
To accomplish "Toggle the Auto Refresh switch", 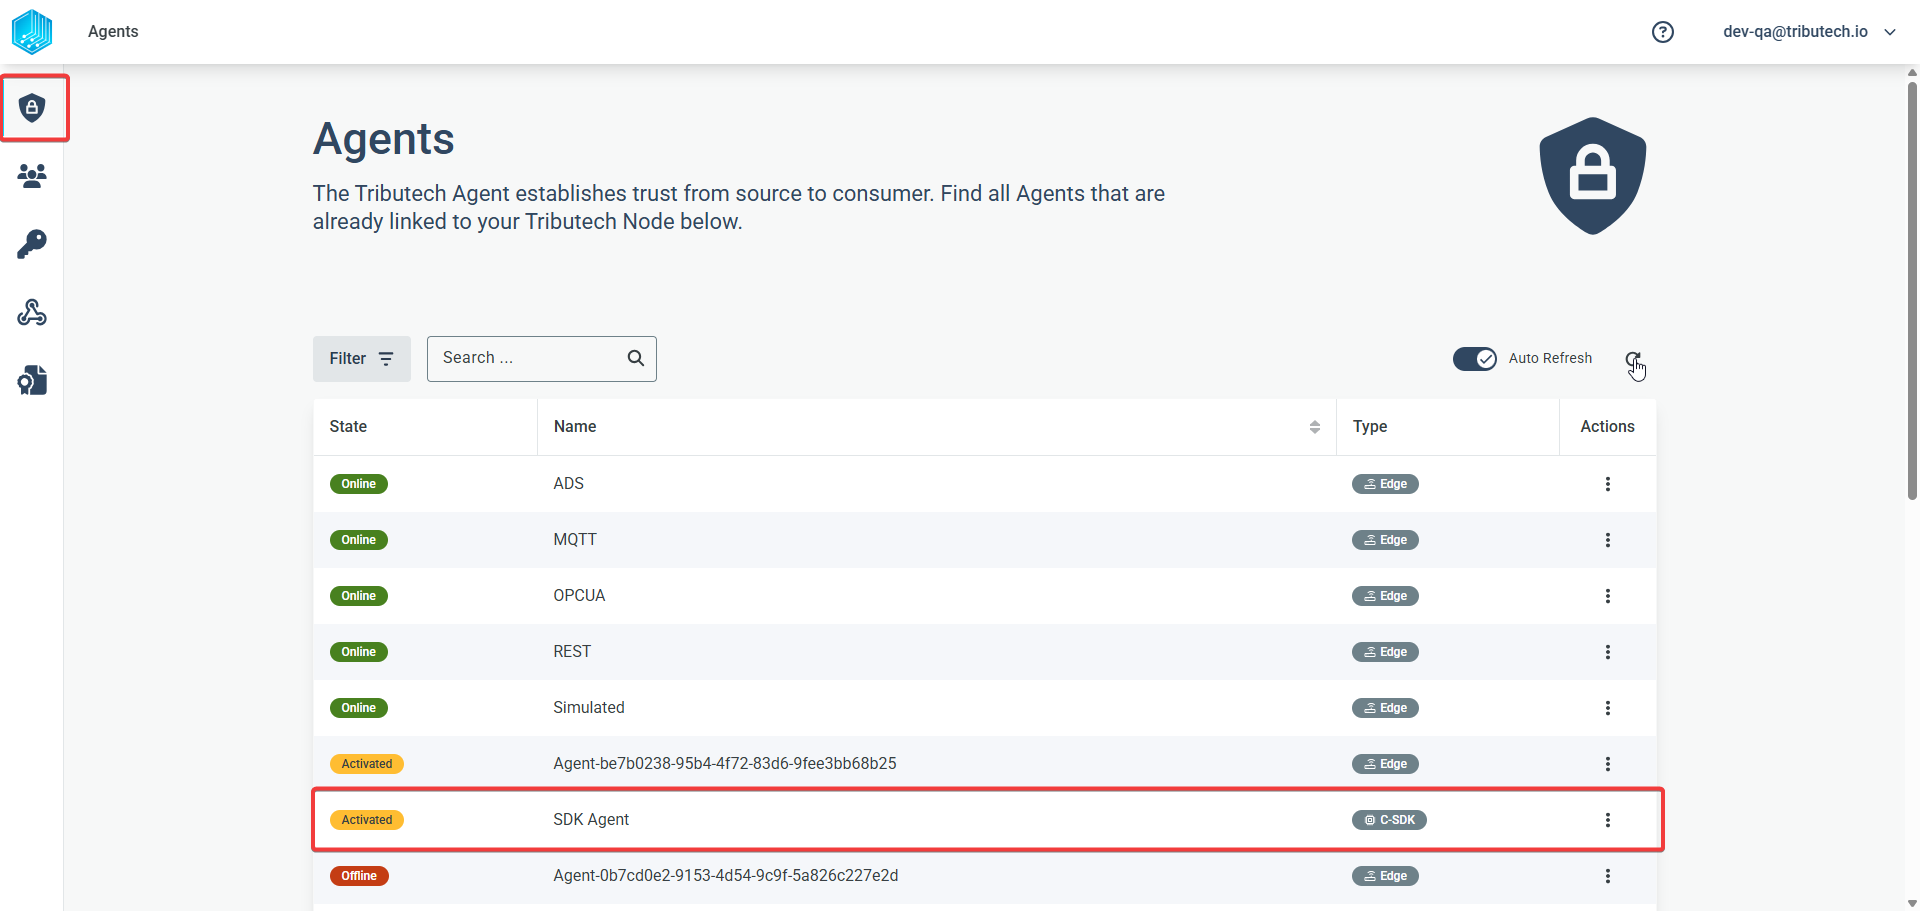I will click(x=1475, y=359).
